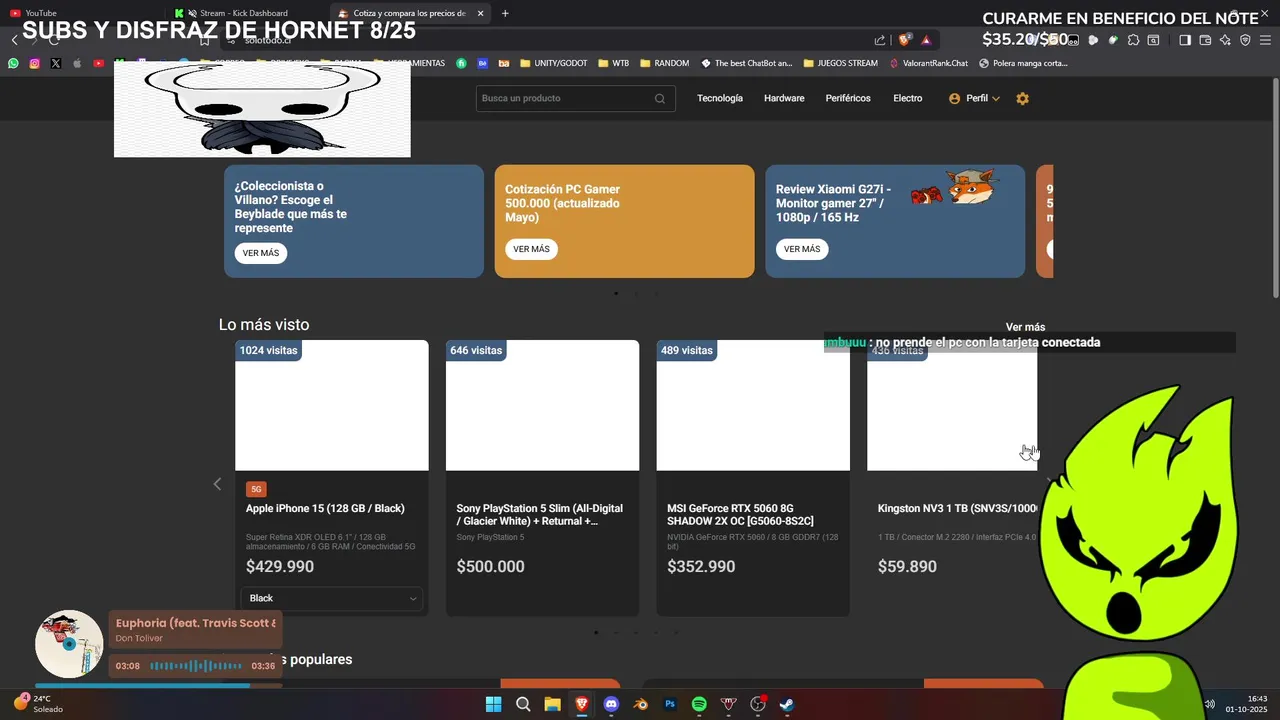Image resolution: width=1280 pixels, height=720 pixels.
Task: Open the WTB bookmarks folder
Action: (x=614, y=63)
